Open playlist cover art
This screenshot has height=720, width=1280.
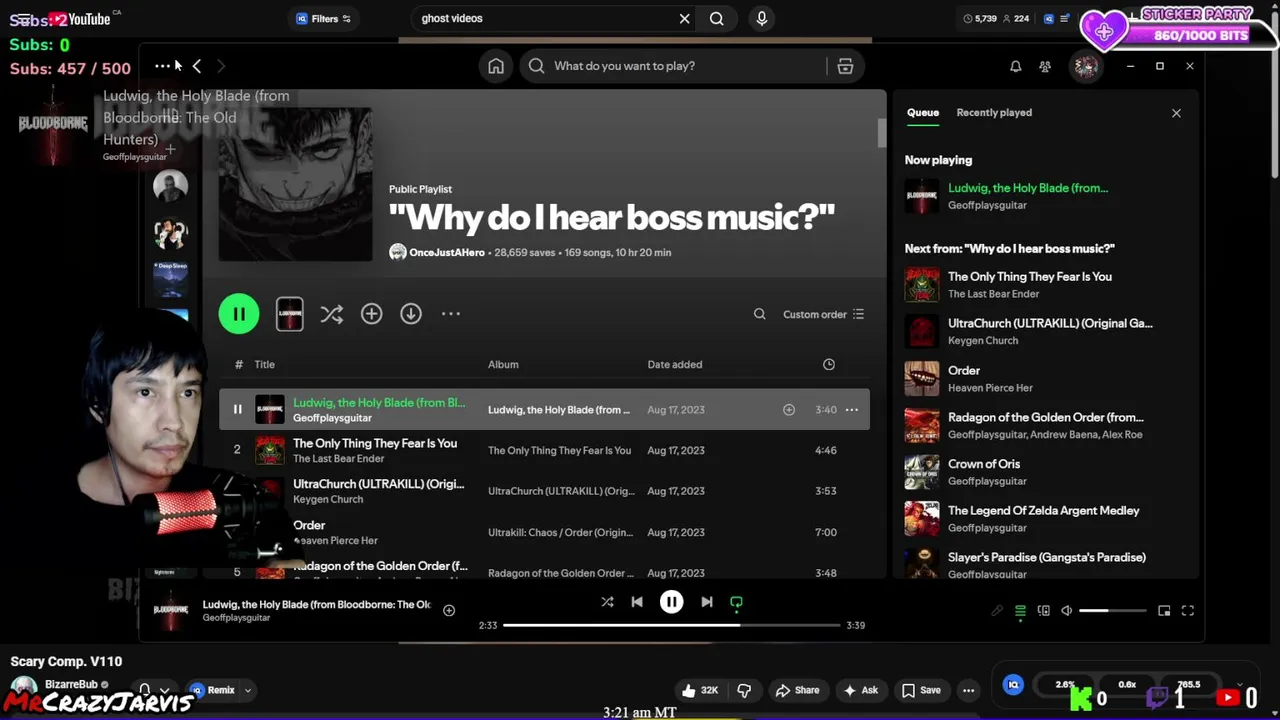coord(295,185)
